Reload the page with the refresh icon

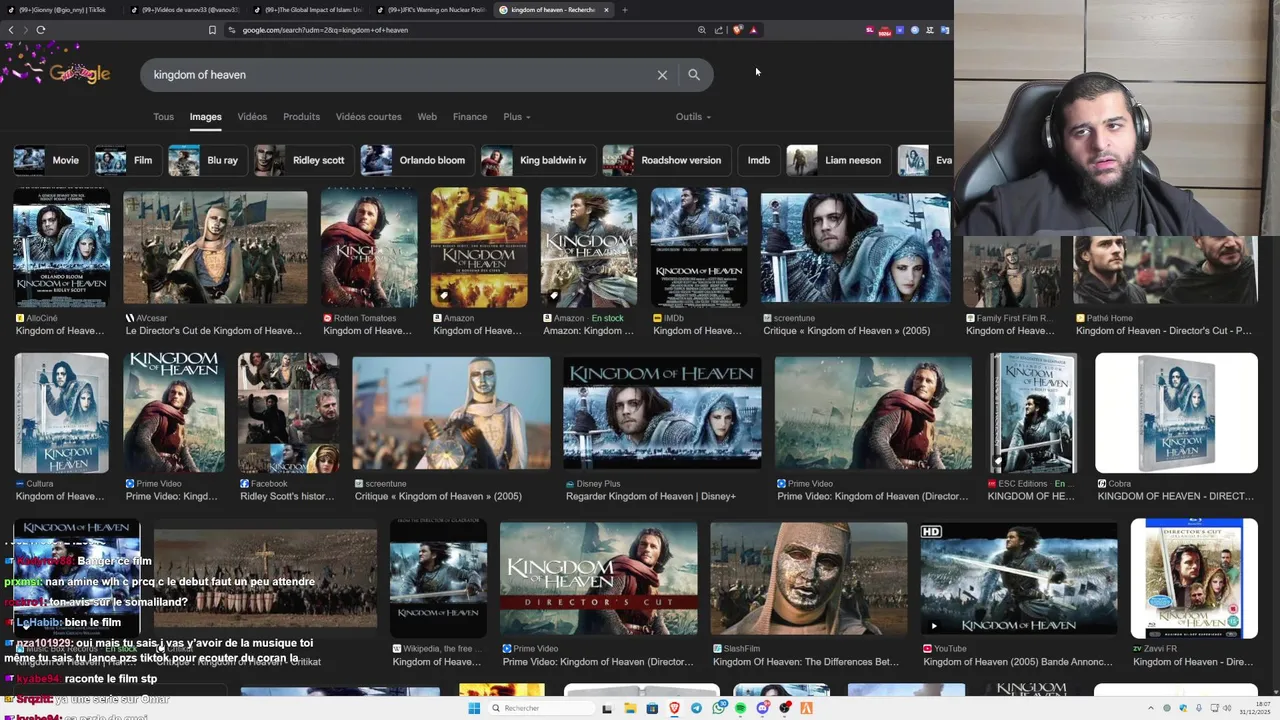(x=41, y=30)
